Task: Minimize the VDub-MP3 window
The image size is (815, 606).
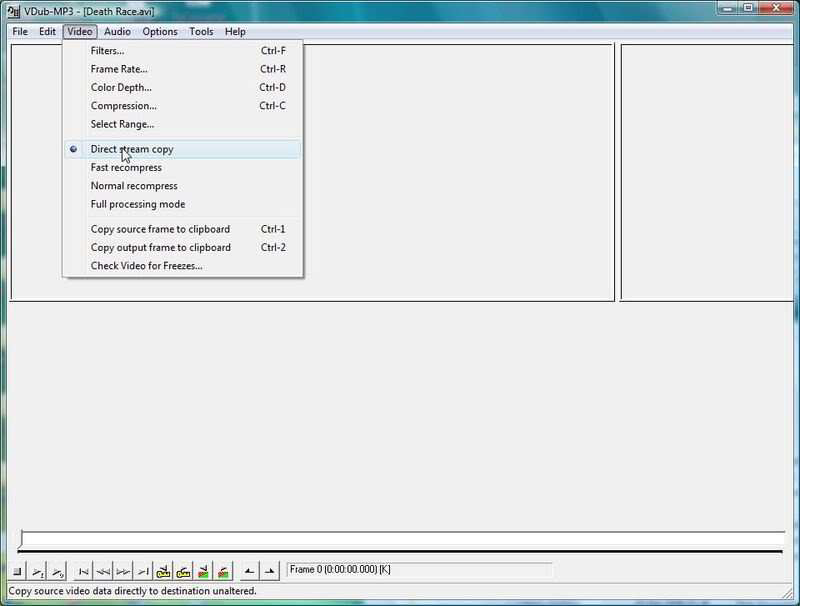Action: pos(727,8)
